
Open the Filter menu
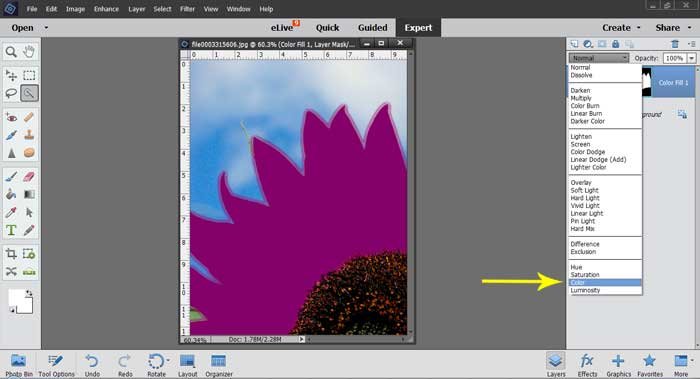(187, 9)
